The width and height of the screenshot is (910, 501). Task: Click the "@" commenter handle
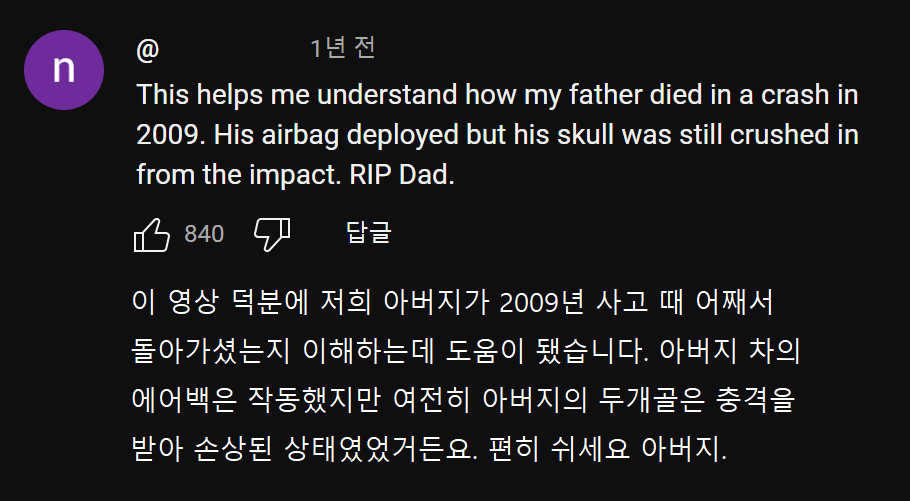(147, 49)
